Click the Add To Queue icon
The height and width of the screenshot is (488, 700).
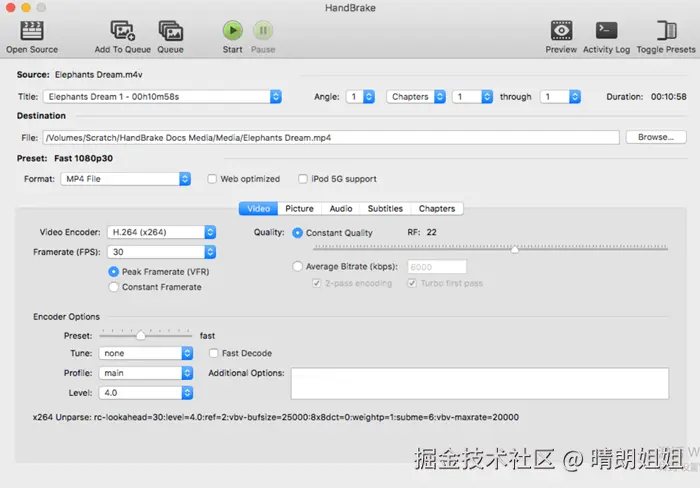(x=122, y=31)
